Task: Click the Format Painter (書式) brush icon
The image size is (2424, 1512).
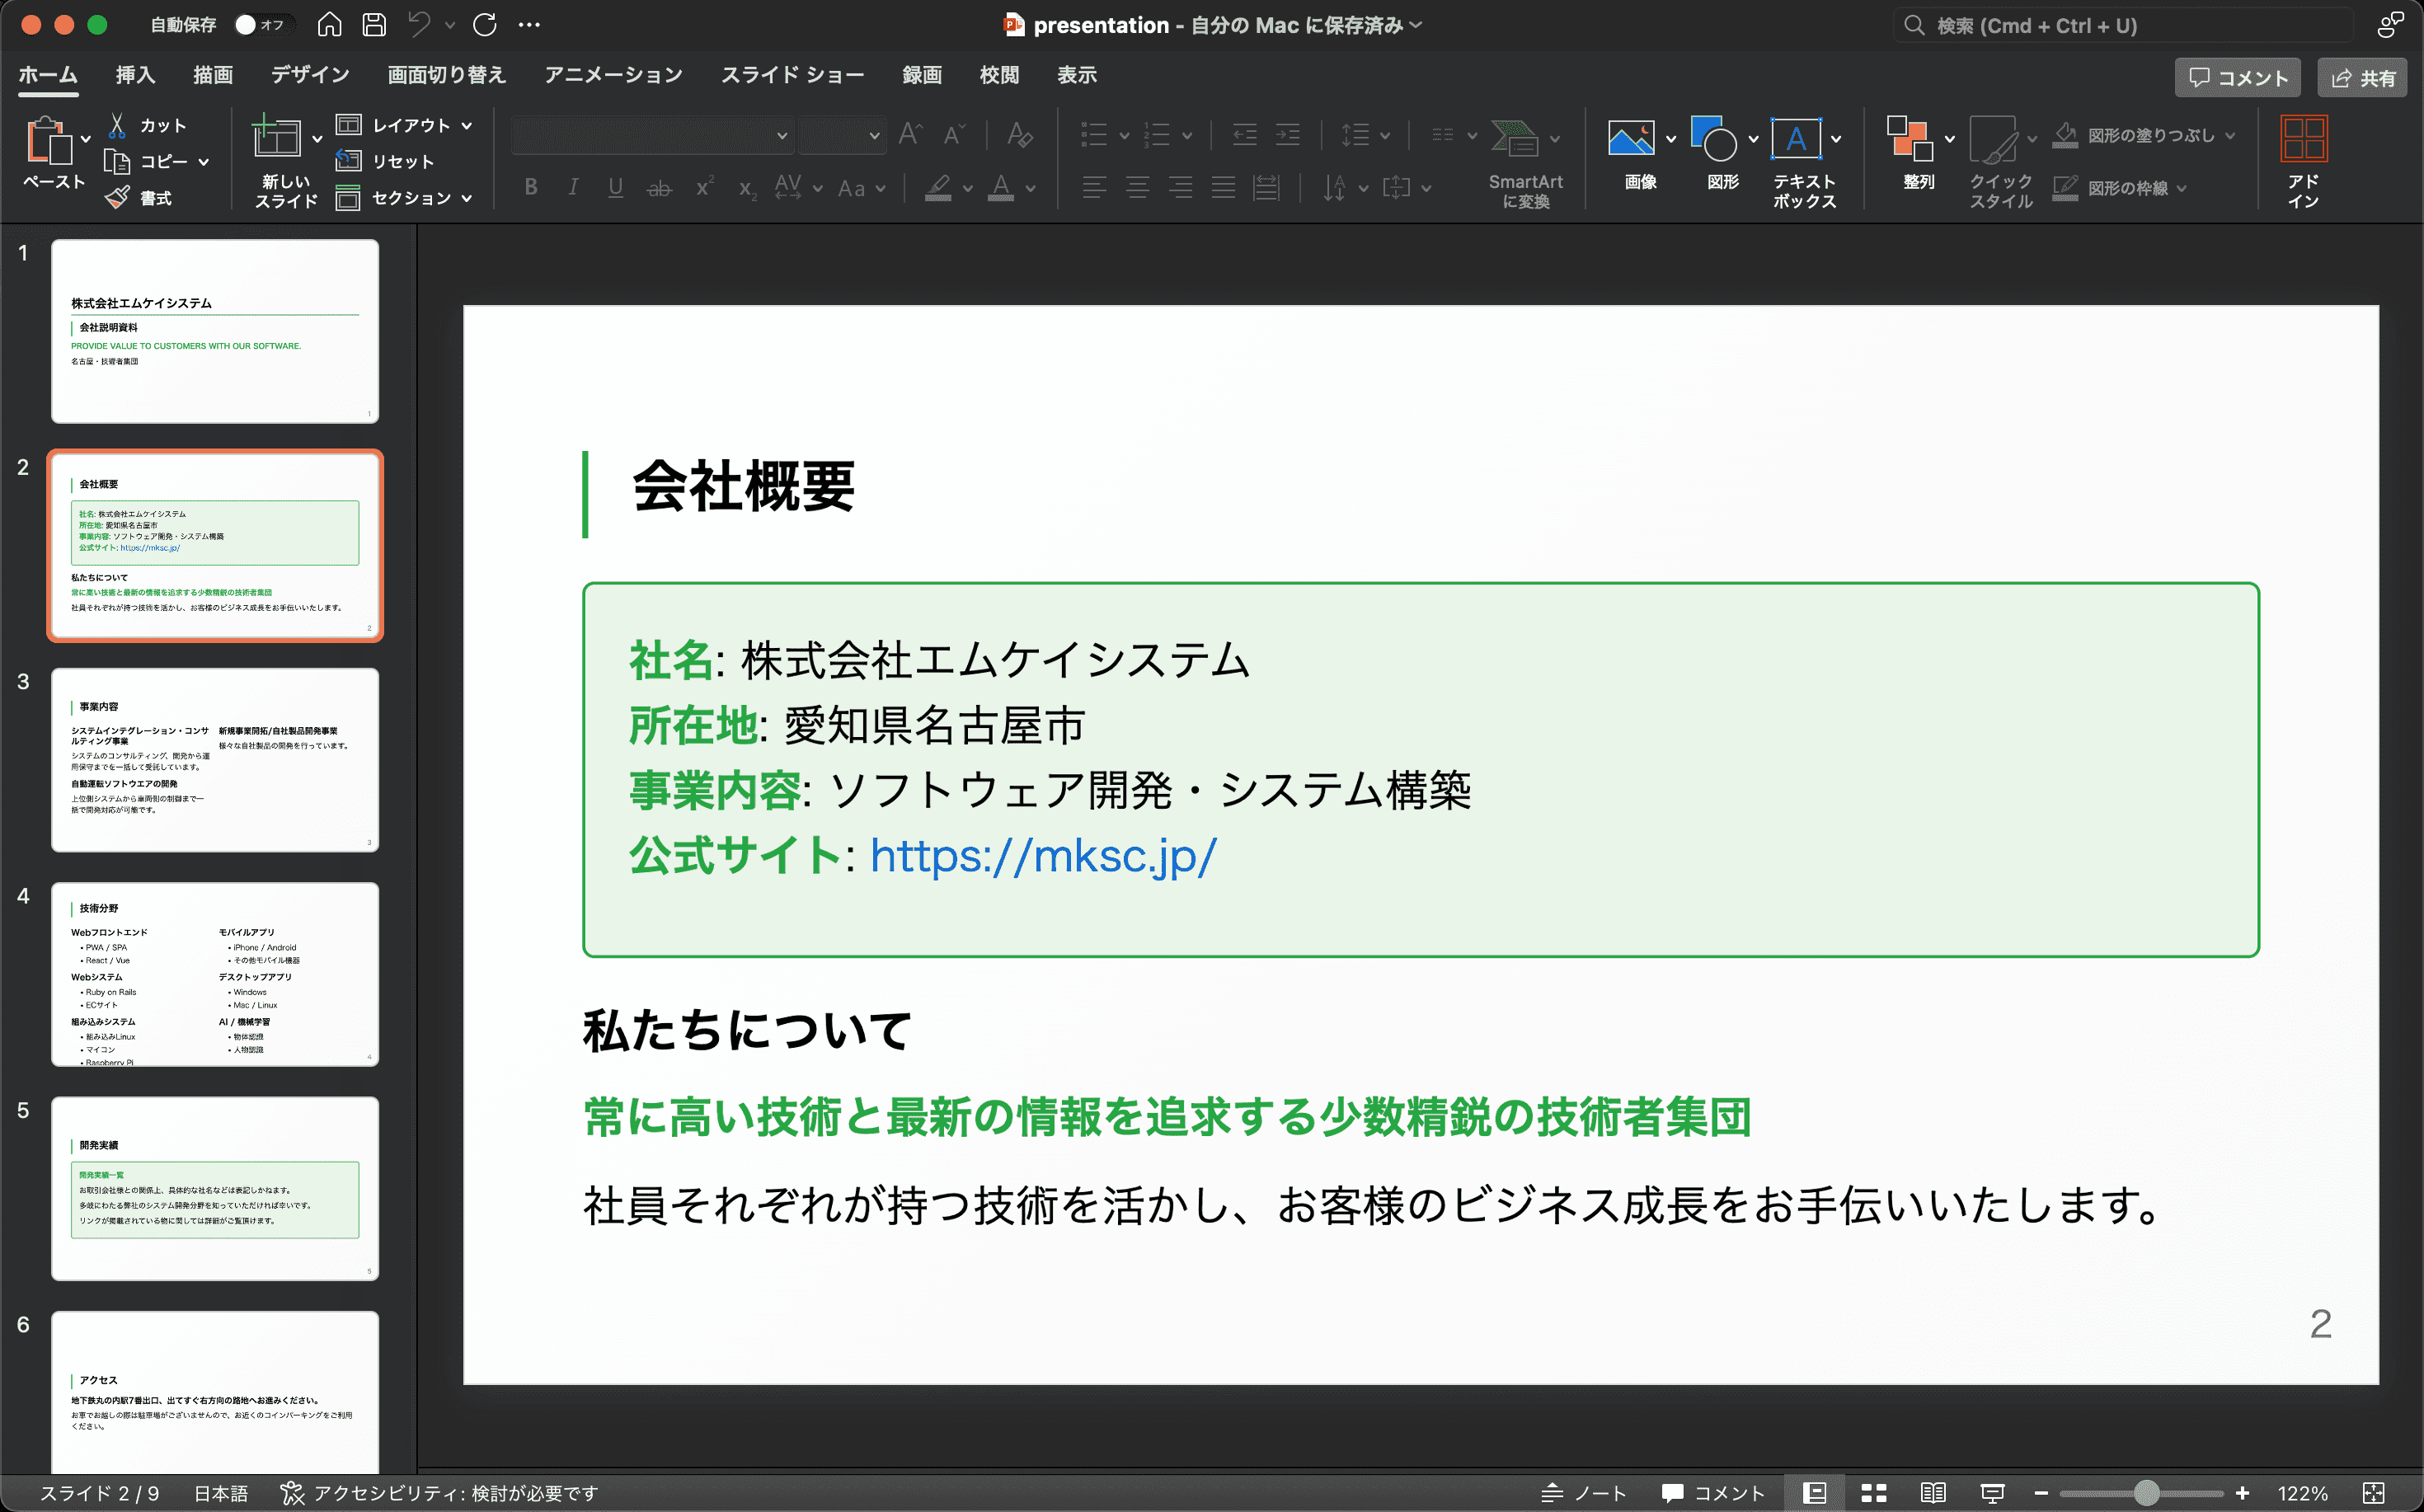Action: 118,197
